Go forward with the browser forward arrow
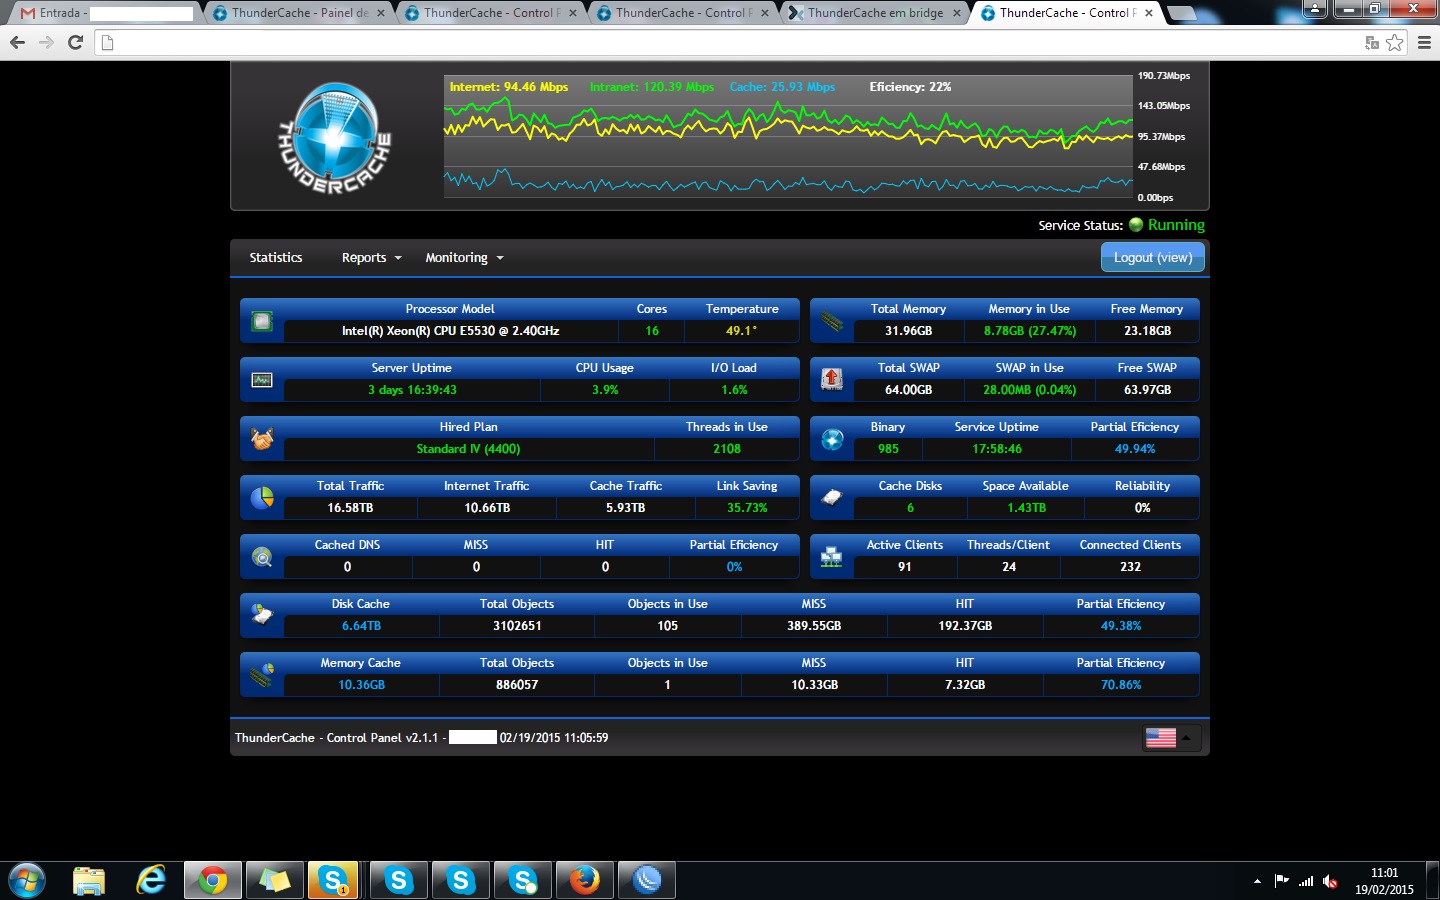This screenshot has height=900, width=1440. pos(46,42)
